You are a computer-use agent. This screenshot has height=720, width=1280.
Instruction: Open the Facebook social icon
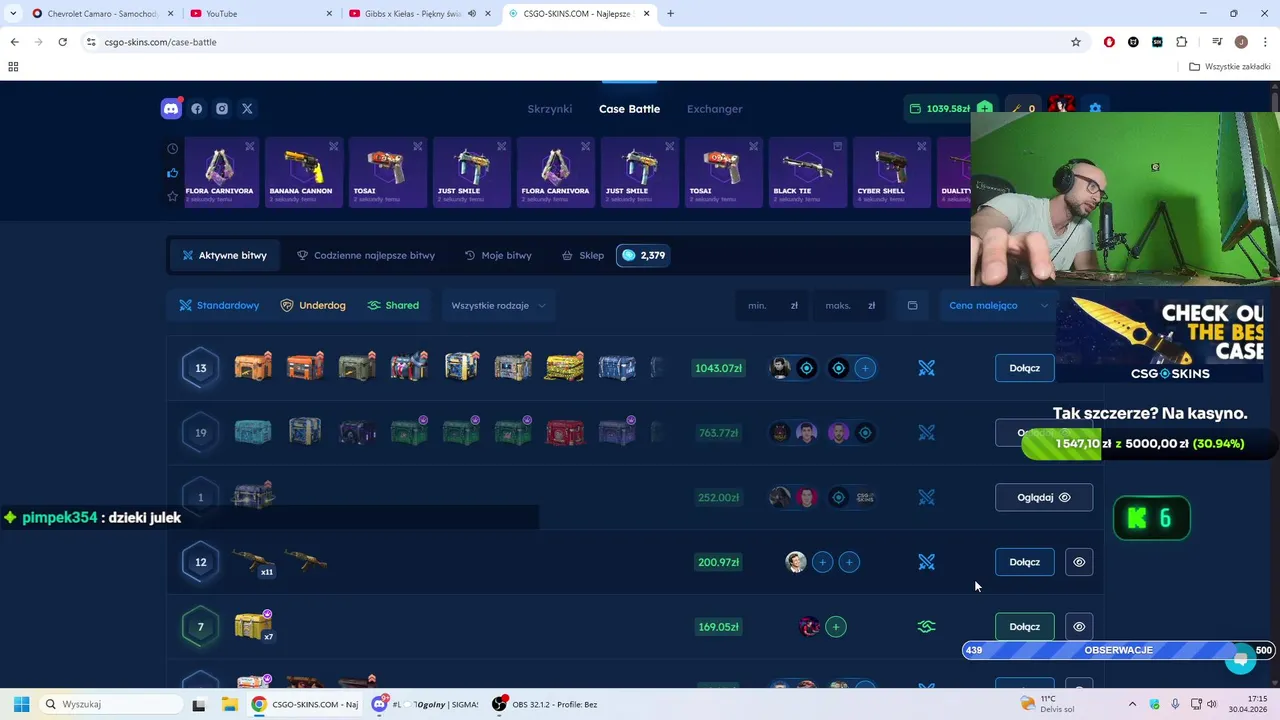[197, 109]
